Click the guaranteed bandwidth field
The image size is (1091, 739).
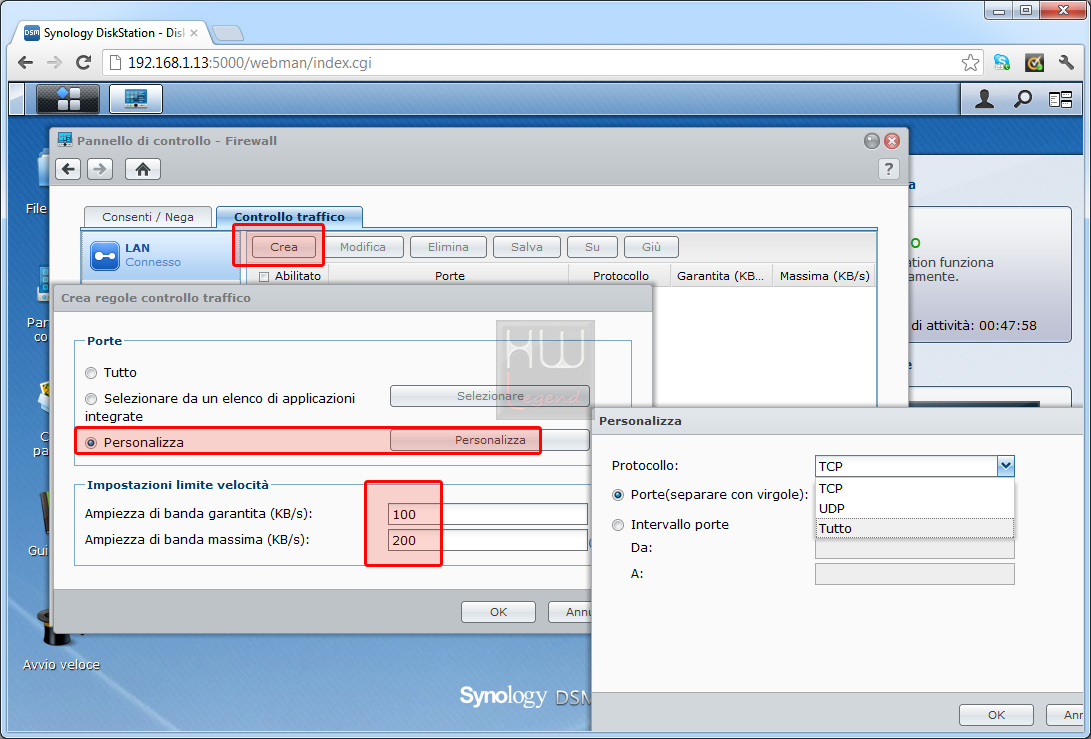pyautogui.click(x=488, y=515)
